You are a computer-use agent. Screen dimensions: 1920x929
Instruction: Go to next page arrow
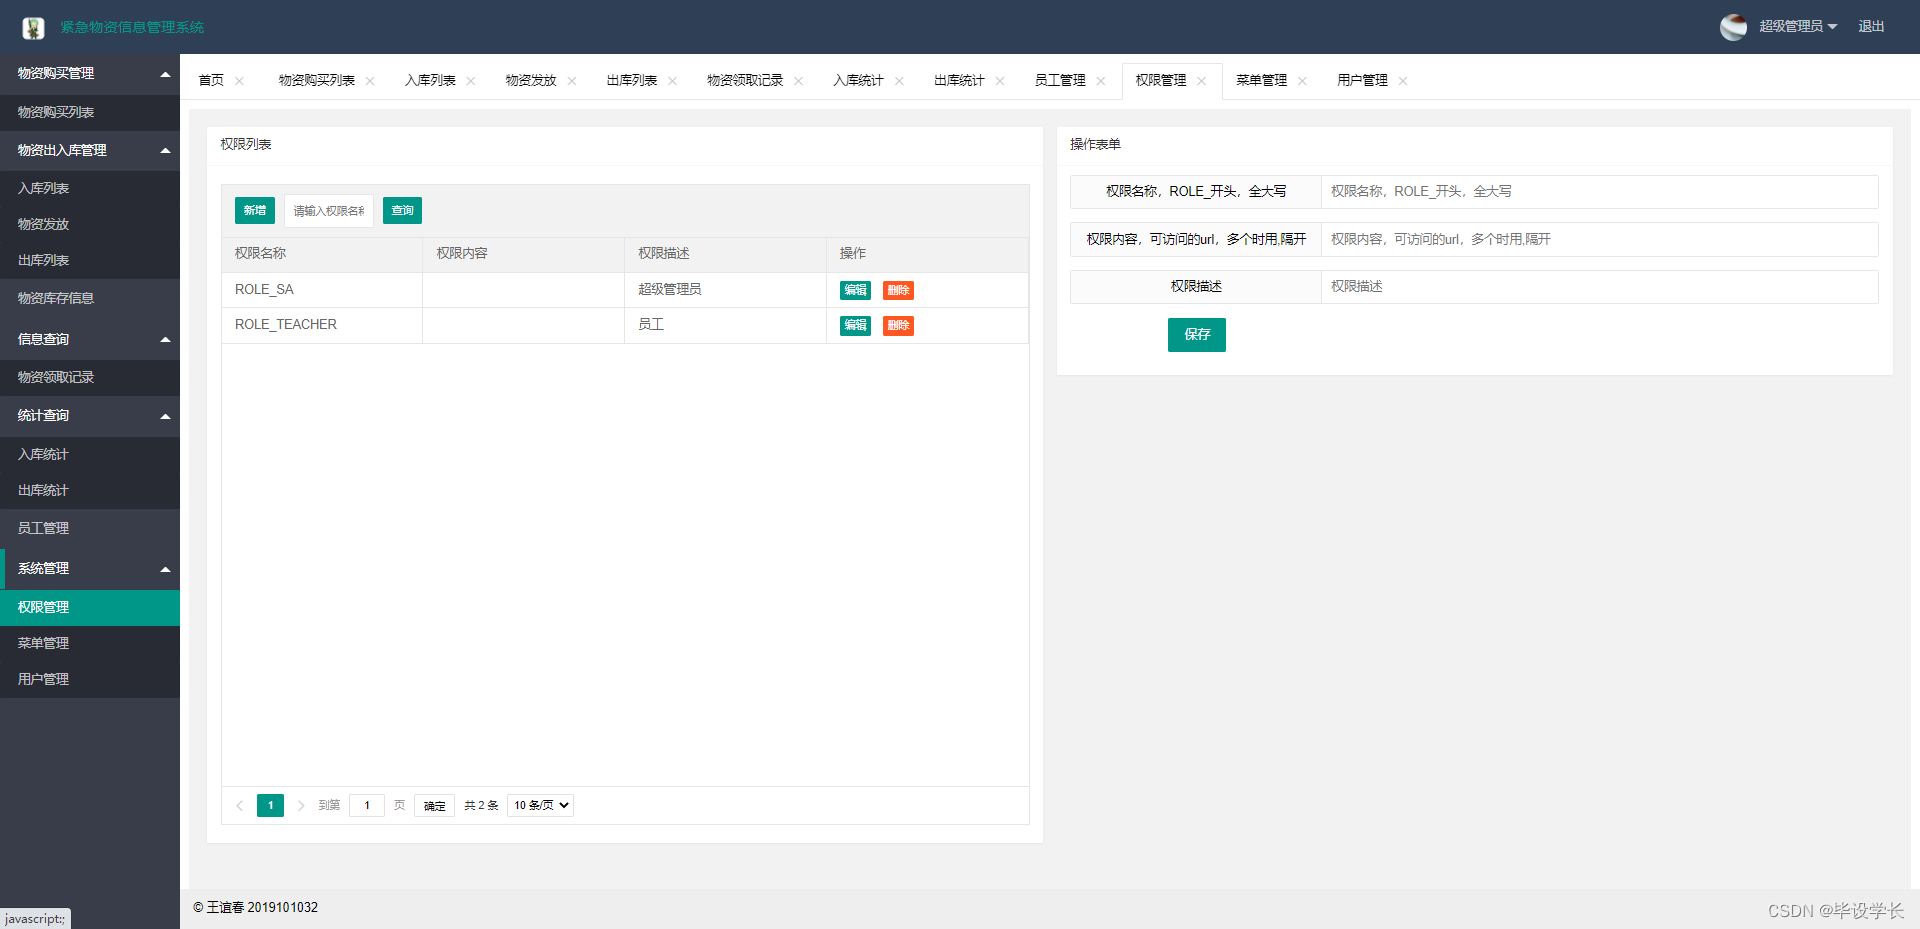pos(300,805)
